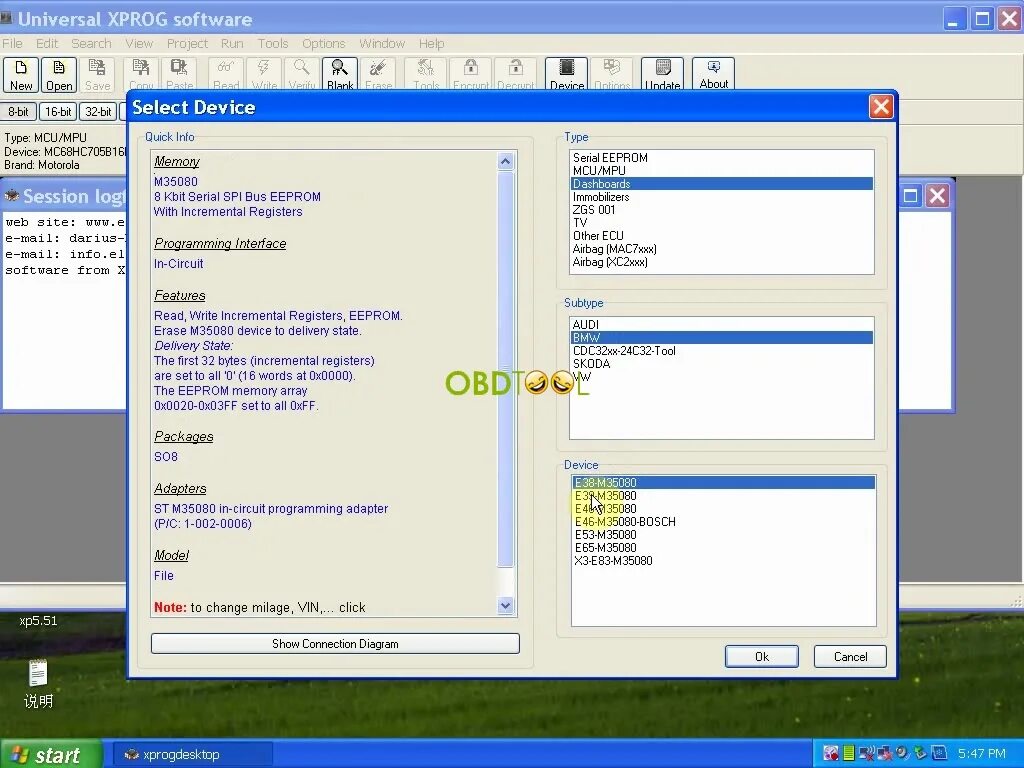Image resolution: width=1024 pixels, height=768 pixels.
Task: Click the Quick Info scrollbar thumb
Action: tap(505, 369)
